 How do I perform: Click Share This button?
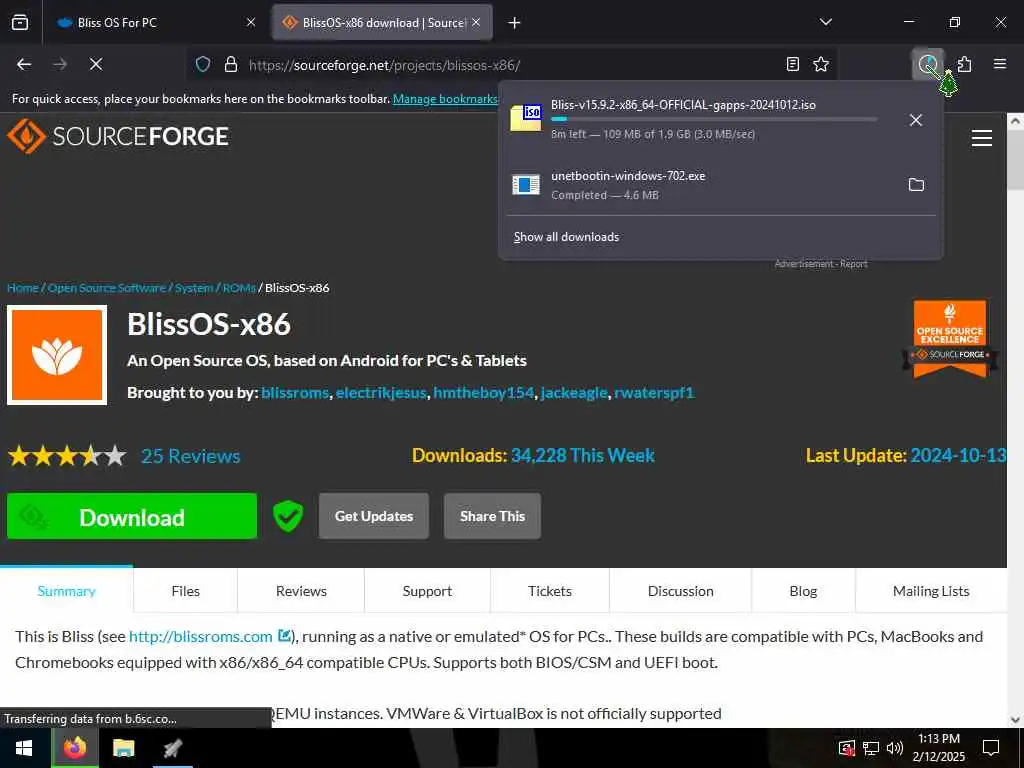pos(492,516)
